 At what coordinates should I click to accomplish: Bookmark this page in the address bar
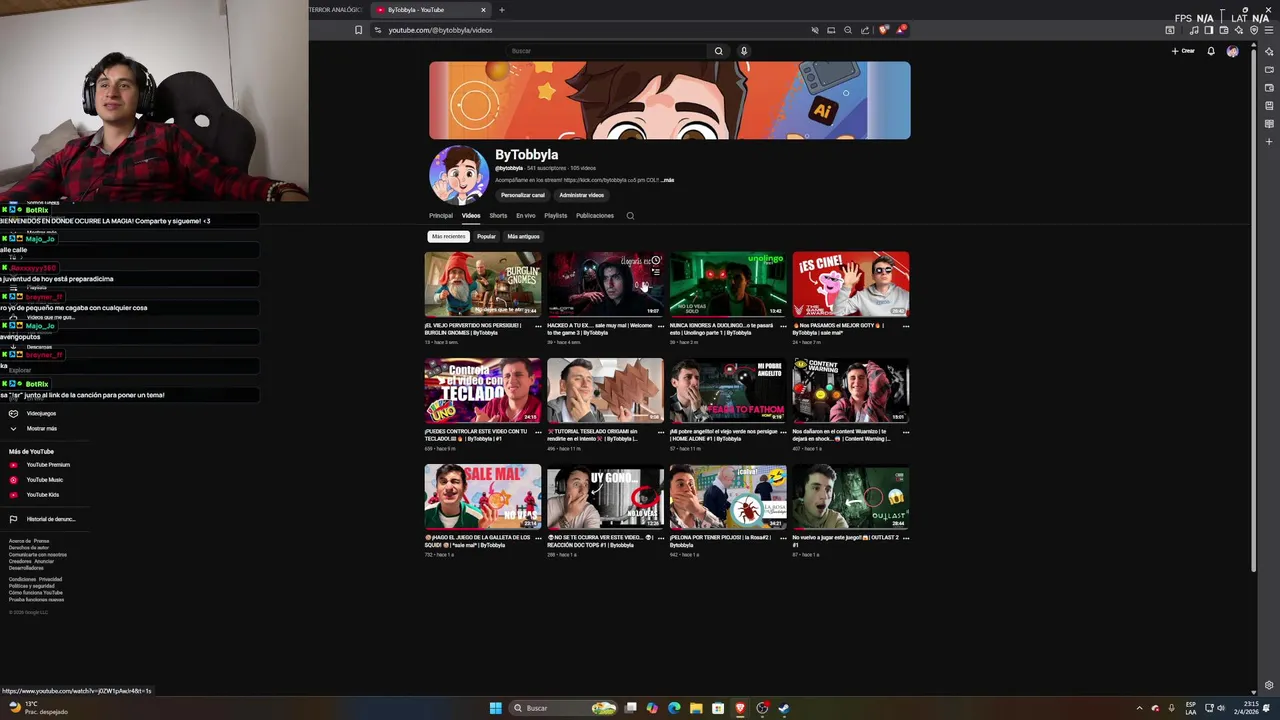click(359, 30)
